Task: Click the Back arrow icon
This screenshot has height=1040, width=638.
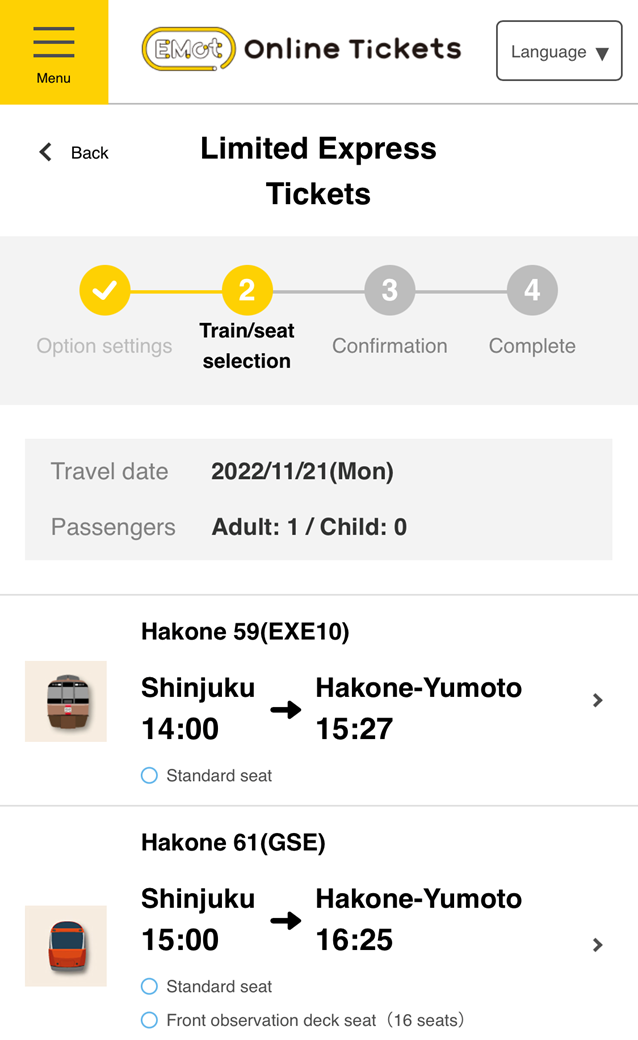Action: coord(45,153)
